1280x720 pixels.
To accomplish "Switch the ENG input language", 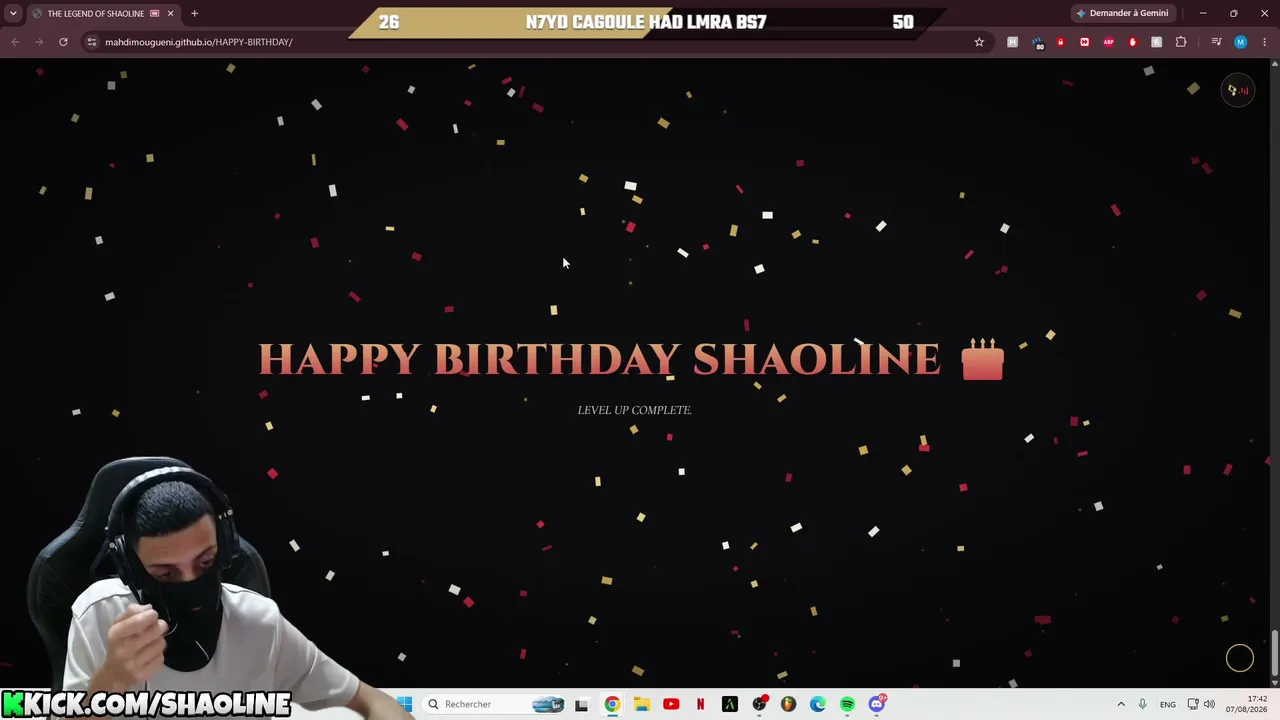I will point(1167,704).
